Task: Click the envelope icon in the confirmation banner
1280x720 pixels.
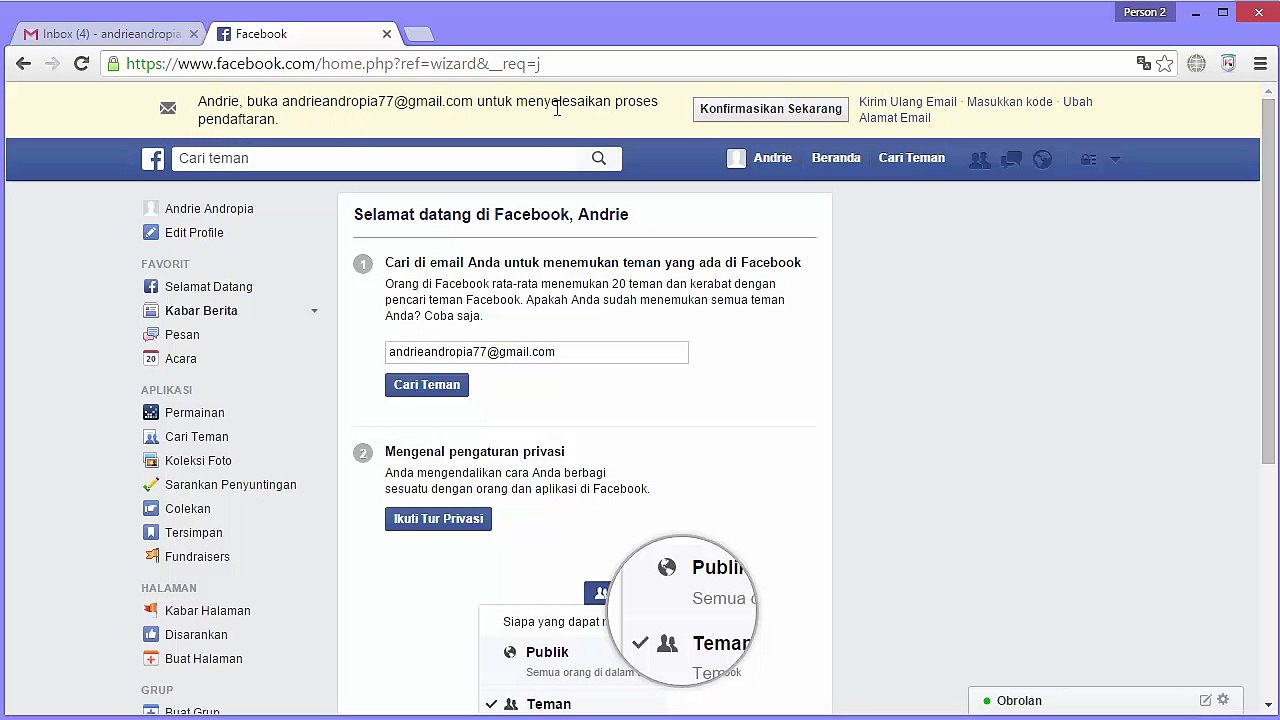Action: click(168, 108)
